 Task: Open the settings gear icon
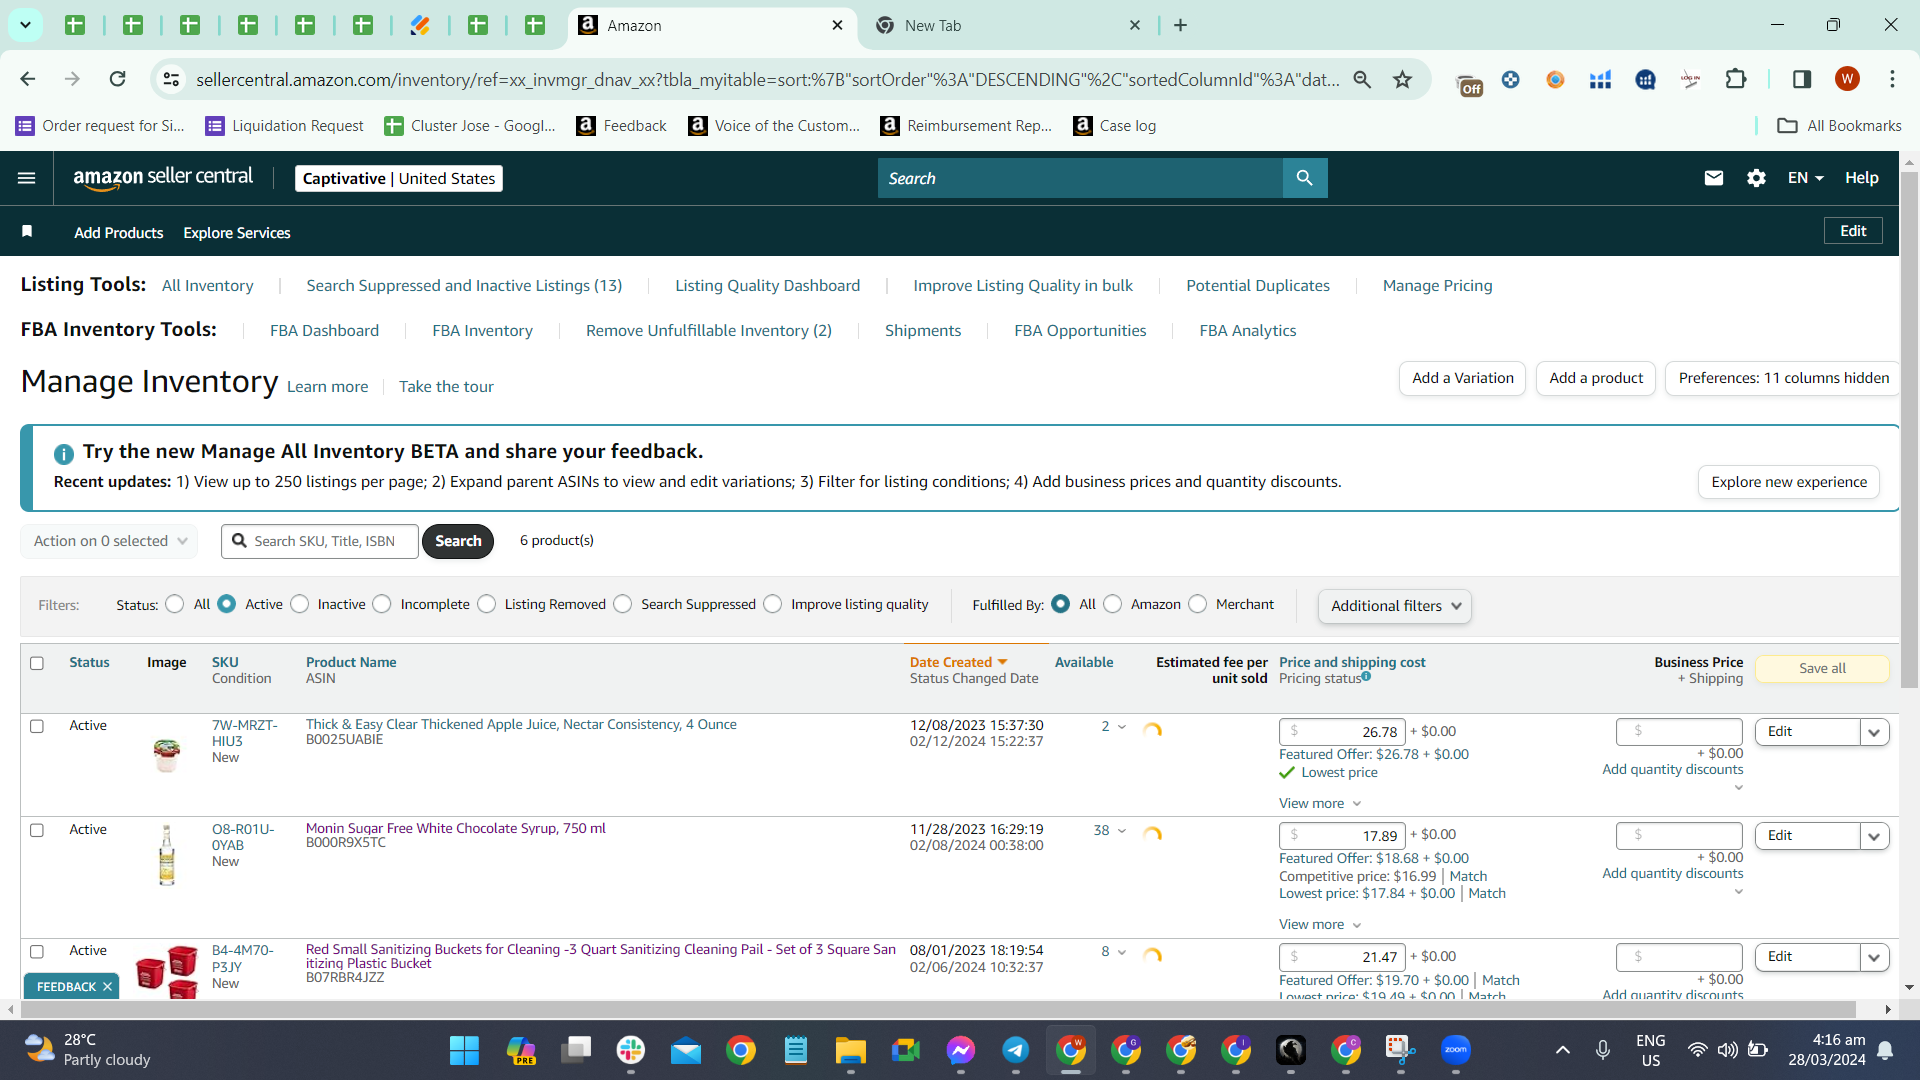[x=1756, y=178]
